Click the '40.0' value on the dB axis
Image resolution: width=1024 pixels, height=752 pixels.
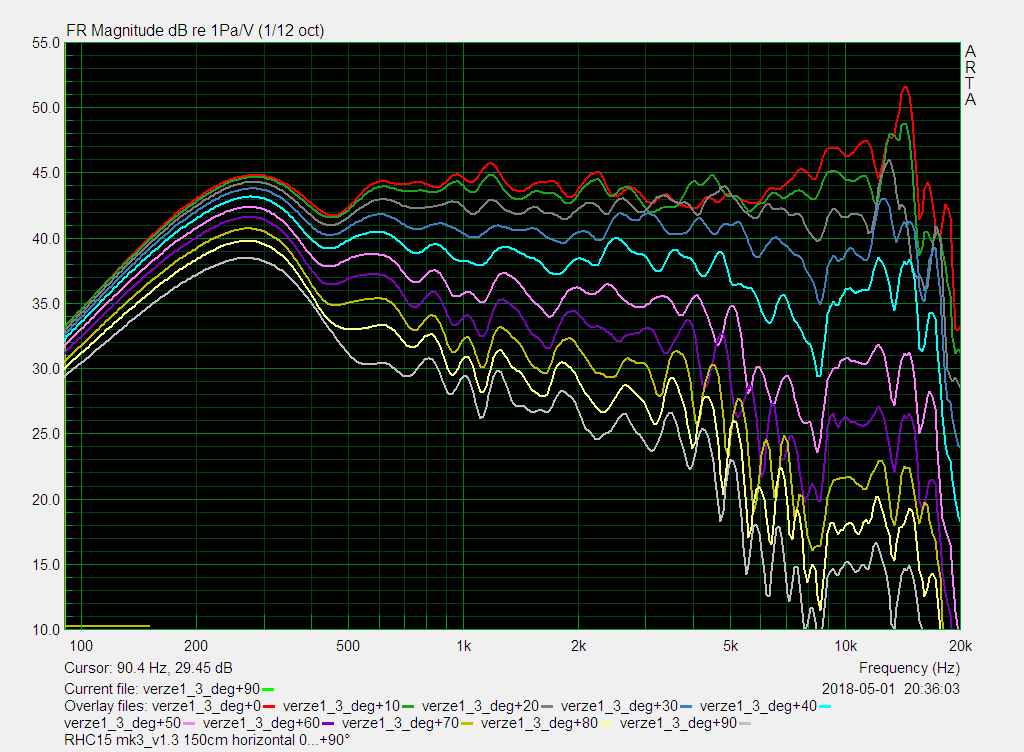coord(46,238)
